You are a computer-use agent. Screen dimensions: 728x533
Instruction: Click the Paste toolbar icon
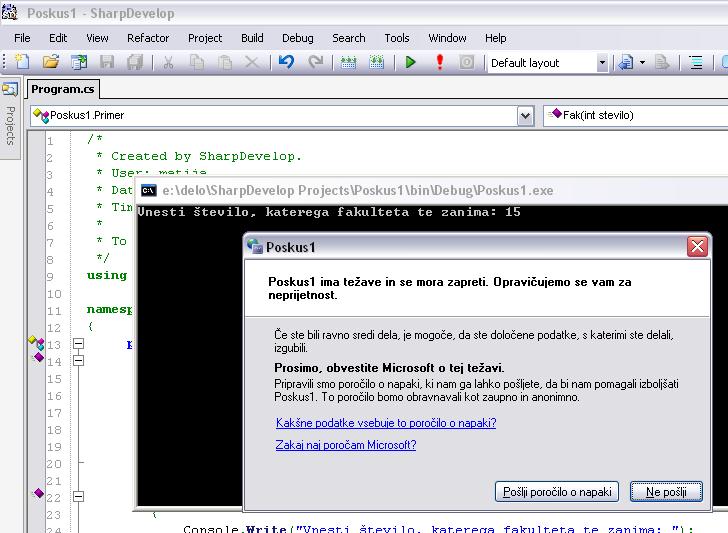(x=225, y=62)
